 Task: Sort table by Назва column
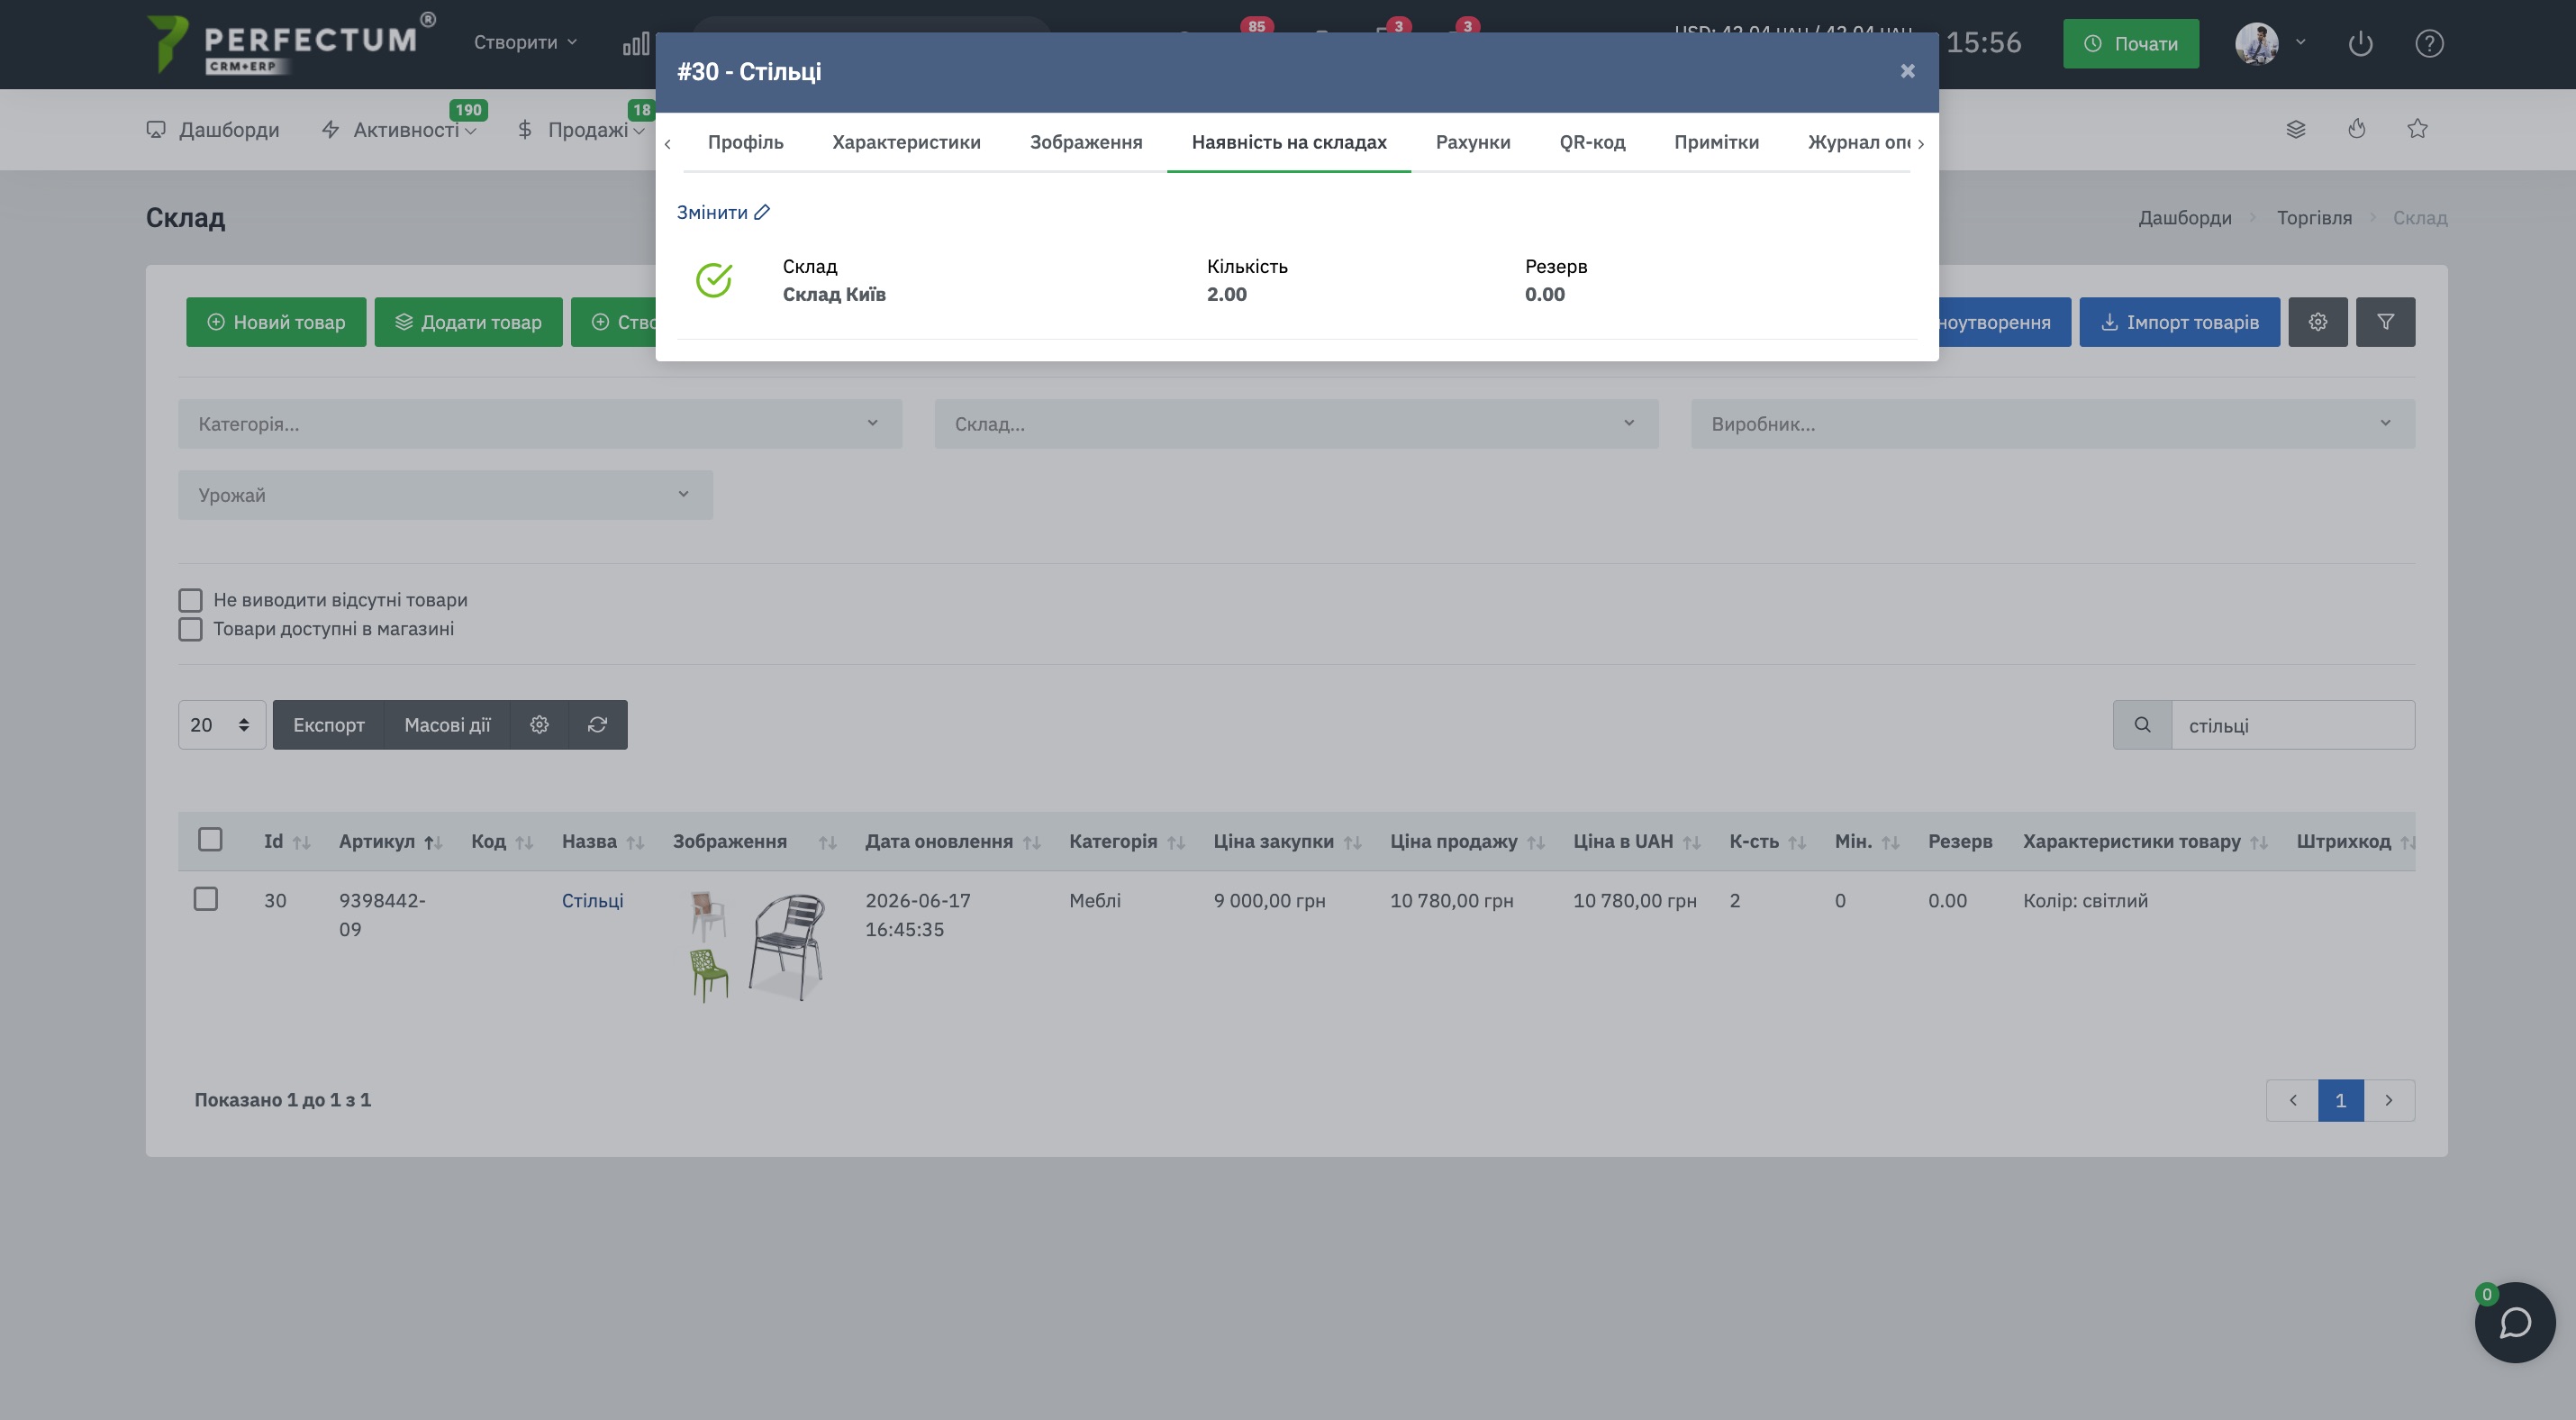point(635,843)
